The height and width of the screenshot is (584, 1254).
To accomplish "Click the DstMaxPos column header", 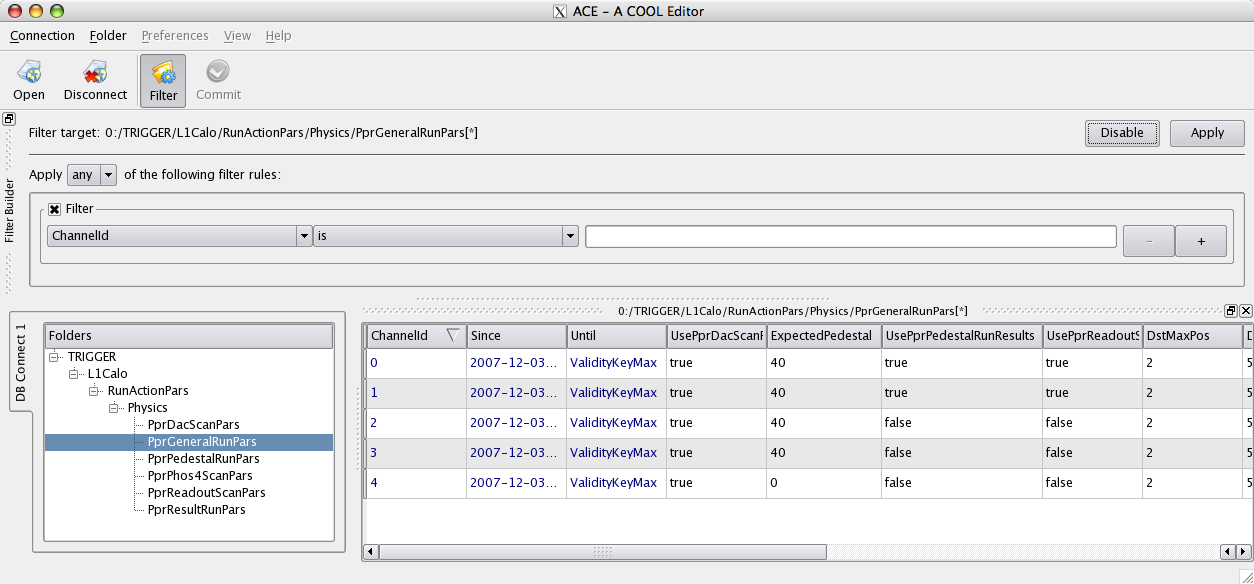I will point(1192,336).
